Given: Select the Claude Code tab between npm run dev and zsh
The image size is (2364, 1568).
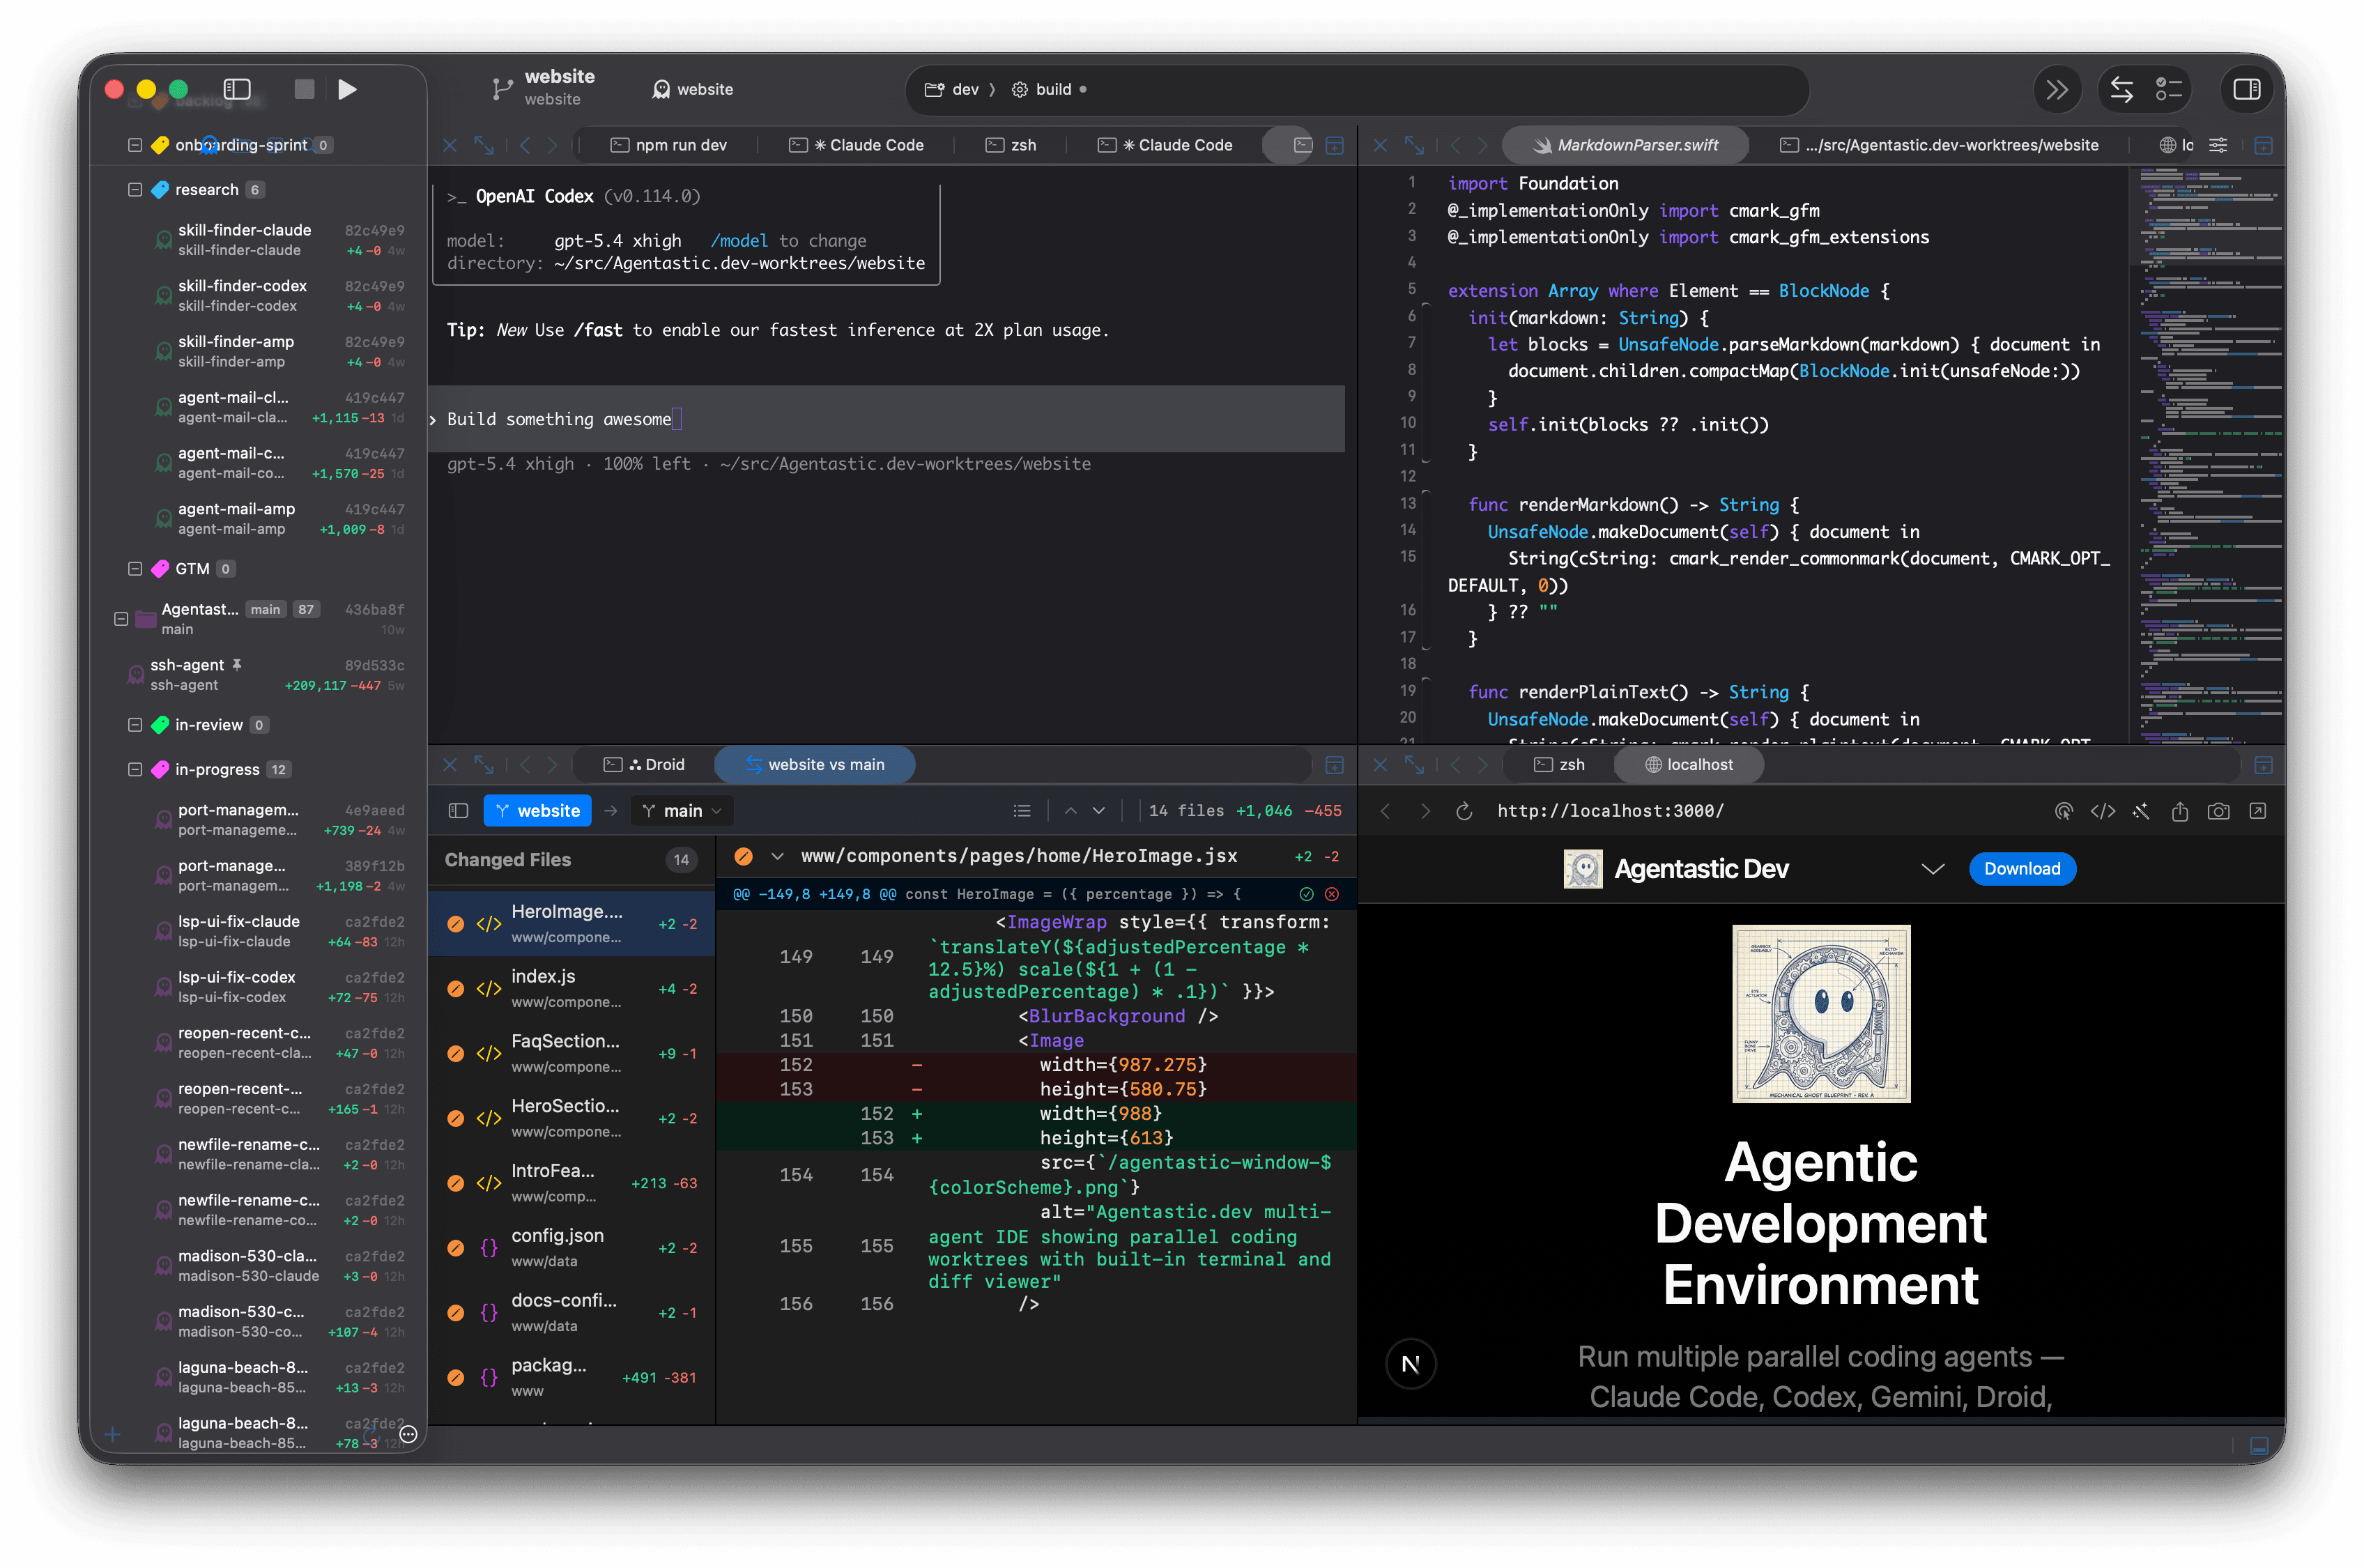Looking at the screenshot, I should [x=856, y=145].
